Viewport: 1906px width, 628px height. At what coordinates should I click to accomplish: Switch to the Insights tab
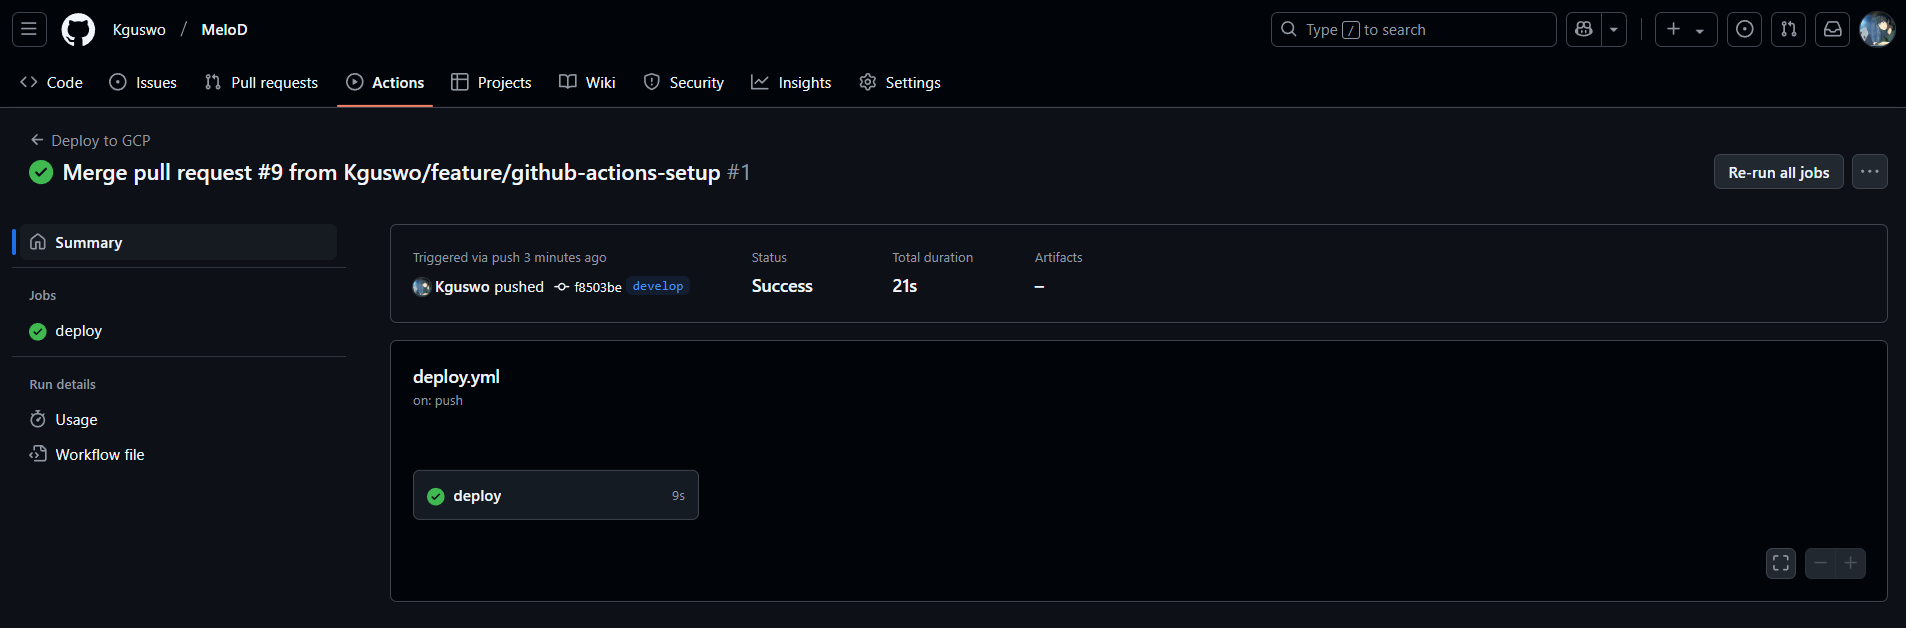(x=791, y=83)
